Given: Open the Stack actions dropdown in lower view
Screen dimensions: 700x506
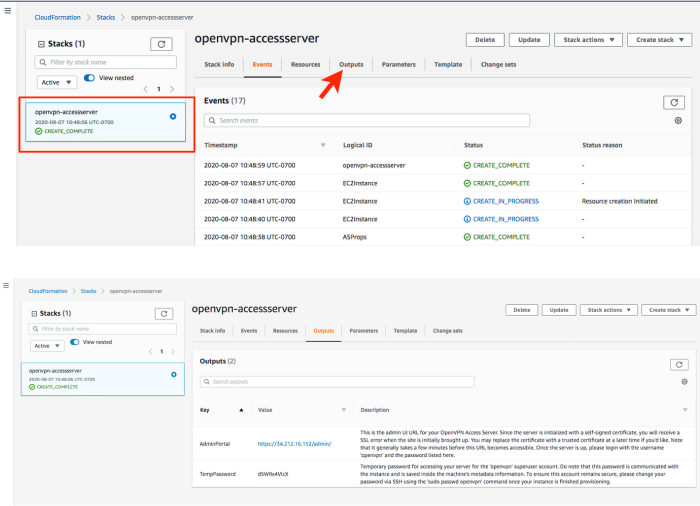Looking at the screenshot, I should coord(608,310).
